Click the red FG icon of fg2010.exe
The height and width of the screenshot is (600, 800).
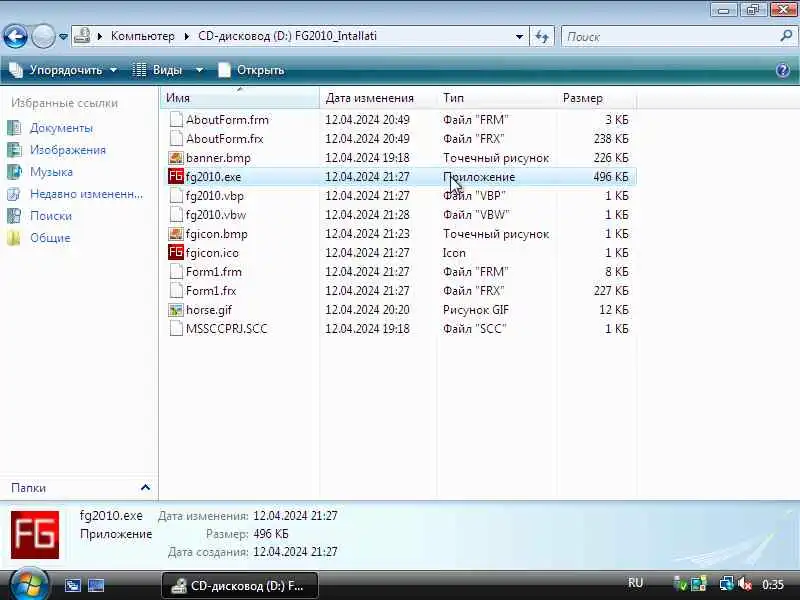click(x=176, y=177)
